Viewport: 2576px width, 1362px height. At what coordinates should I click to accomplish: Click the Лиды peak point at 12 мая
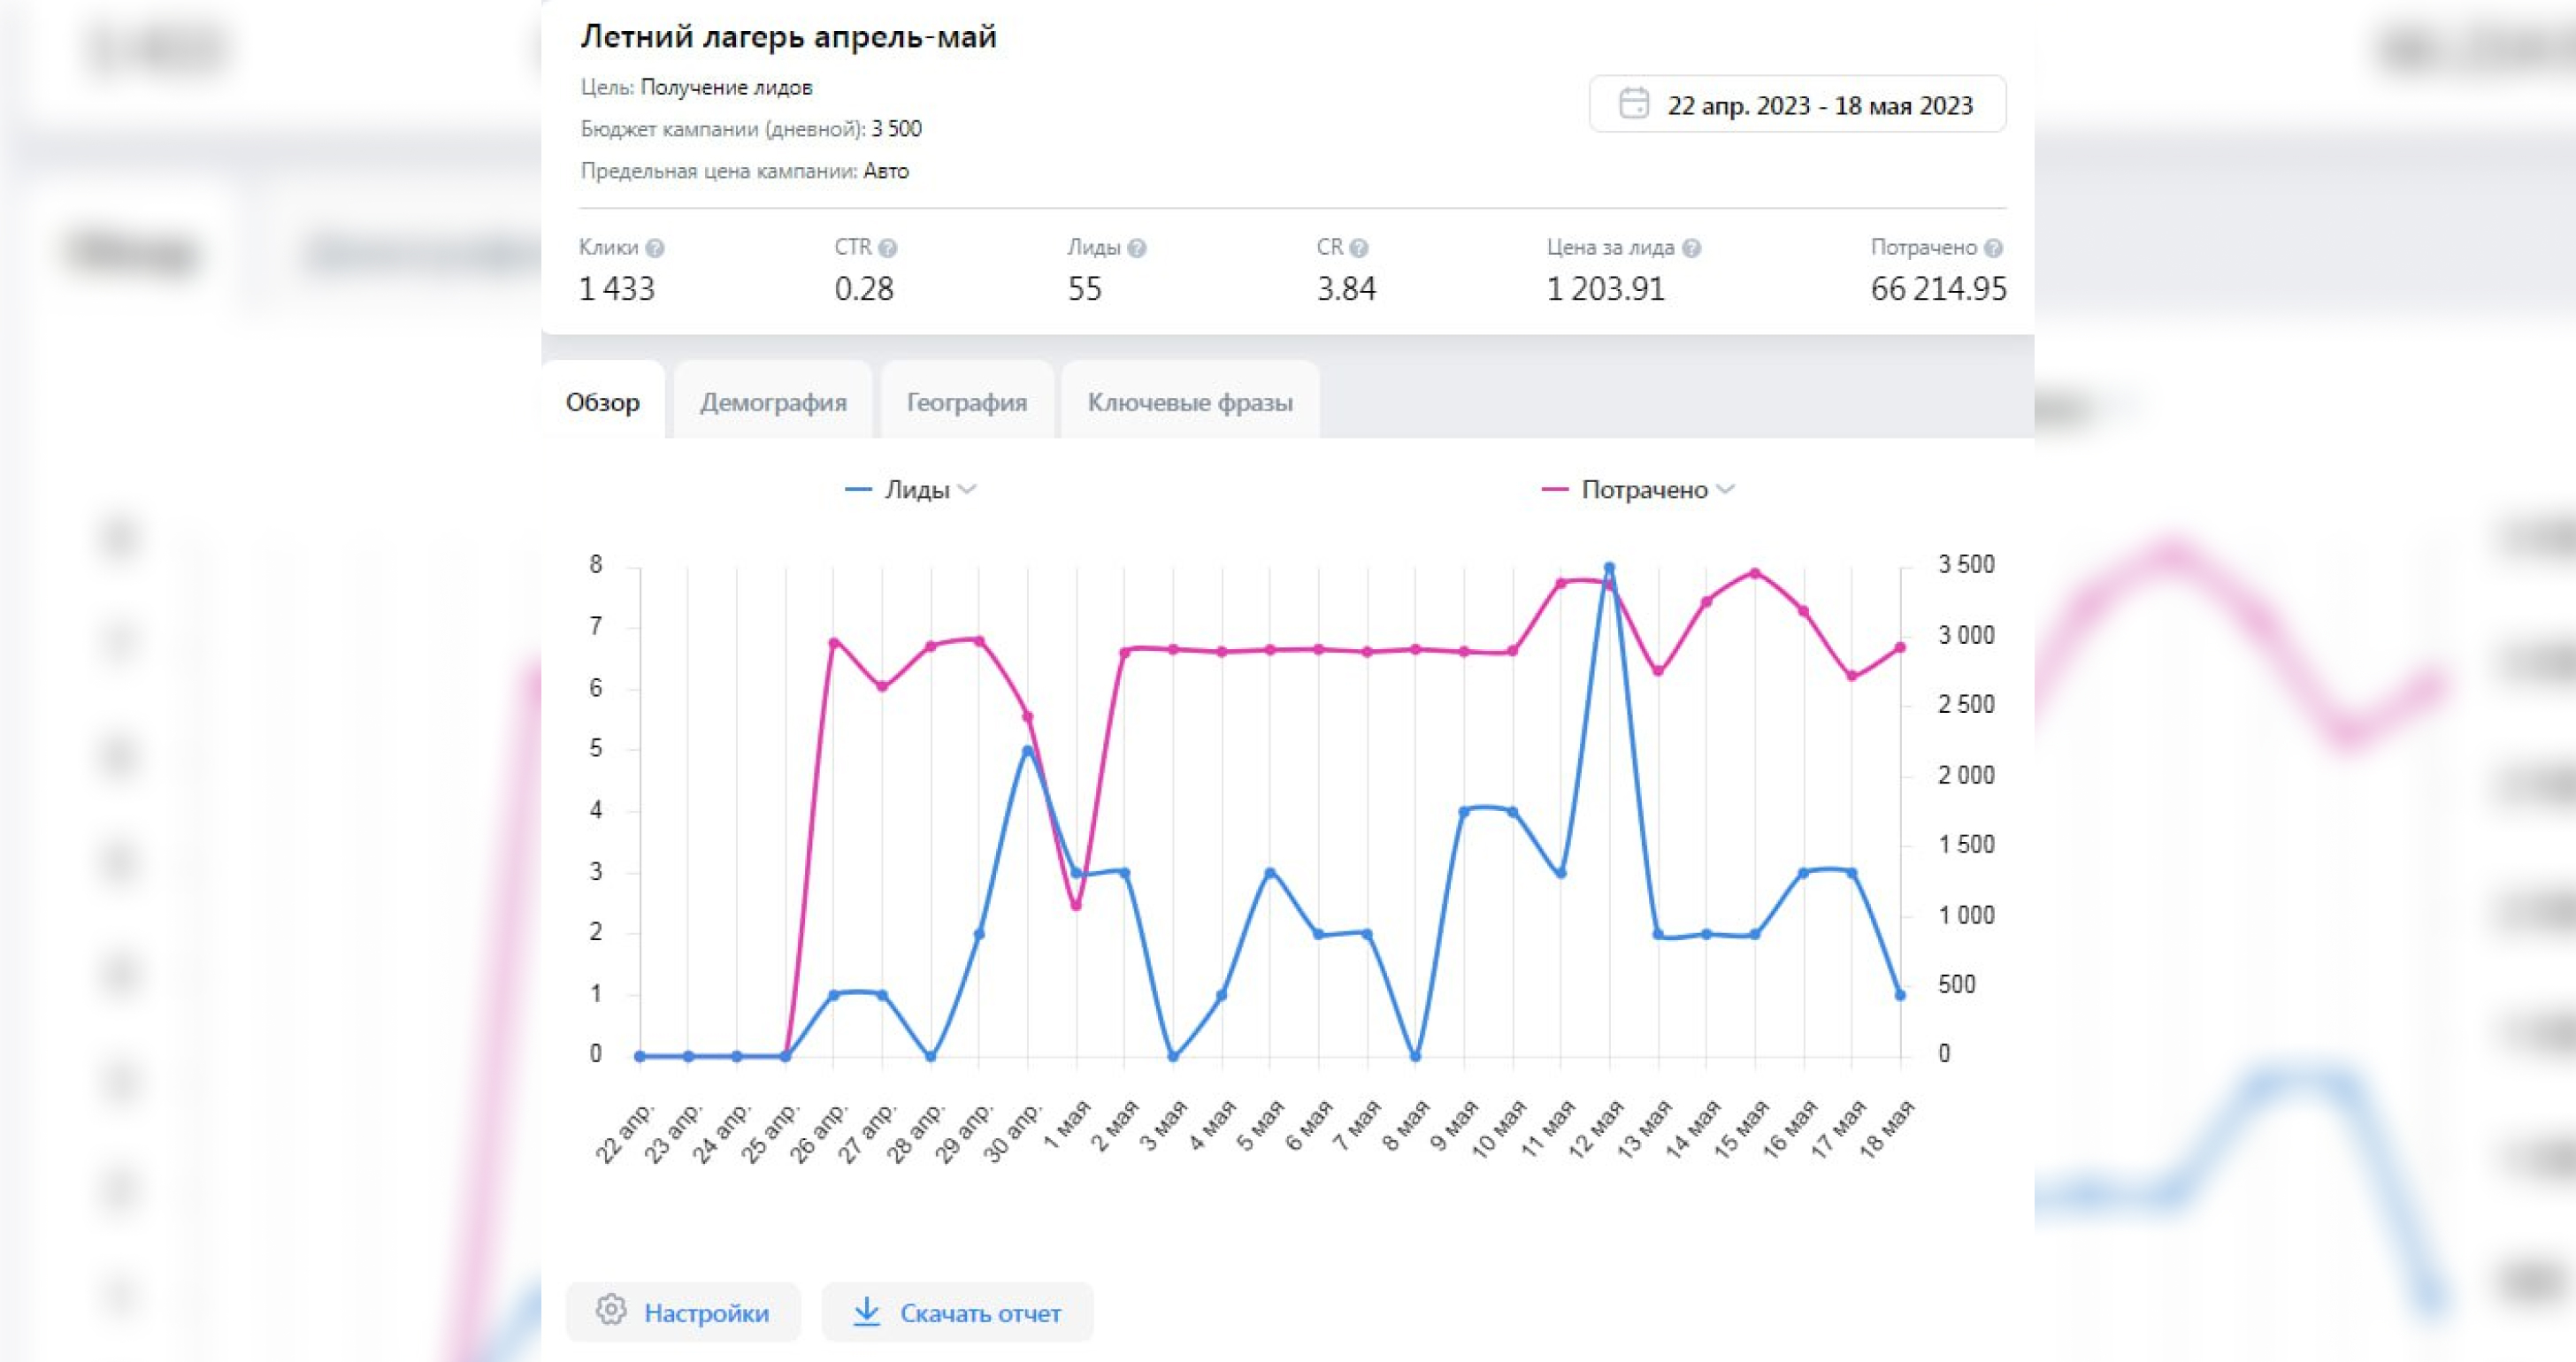[1609, 568]
